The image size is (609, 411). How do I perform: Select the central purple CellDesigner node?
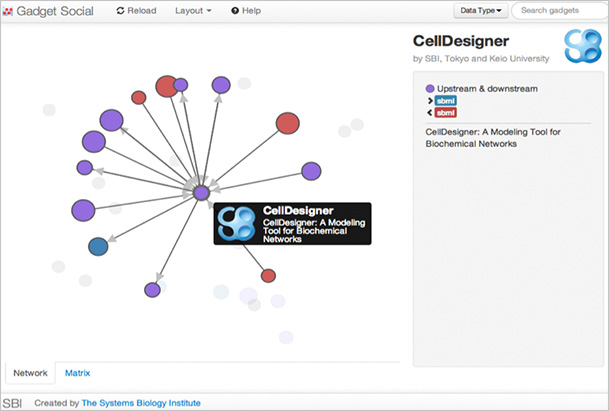pyautogui.click(x=202, y=193)
